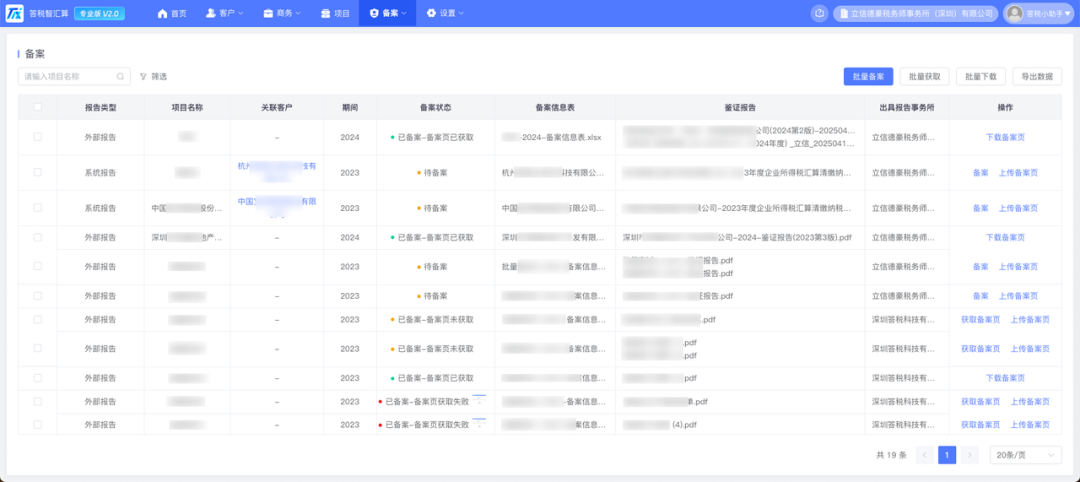Image resolution: width=1080 pixels, height=482 pixels.
Task: Expand the 设置 menu
Action: [x=445, y=13]
